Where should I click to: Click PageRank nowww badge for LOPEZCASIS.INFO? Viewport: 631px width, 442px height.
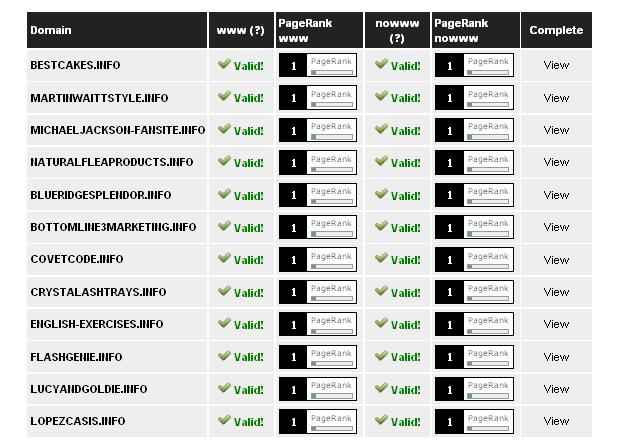473,421
